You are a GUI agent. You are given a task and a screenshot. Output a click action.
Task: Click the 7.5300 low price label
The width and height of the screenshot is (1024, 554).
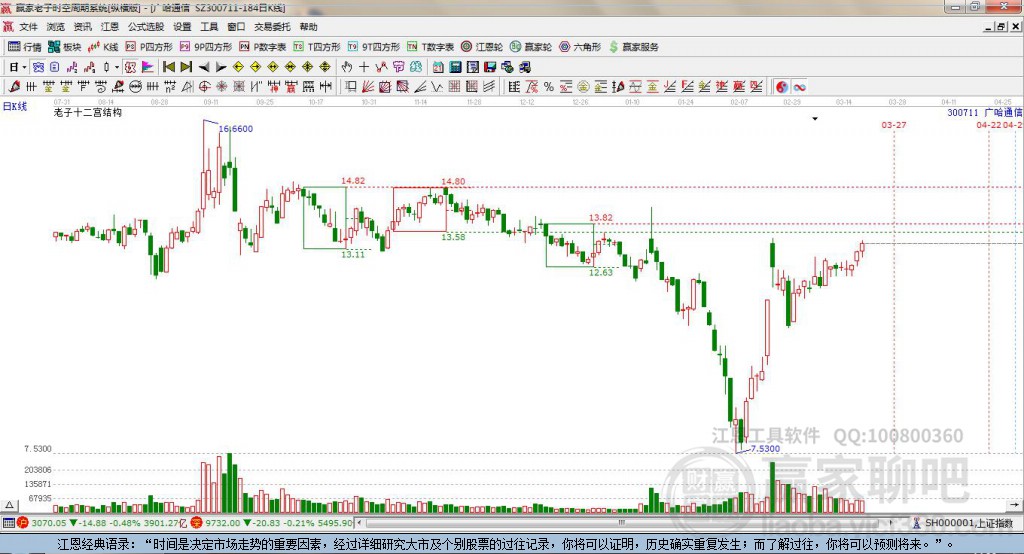click(x=765, y=449)
